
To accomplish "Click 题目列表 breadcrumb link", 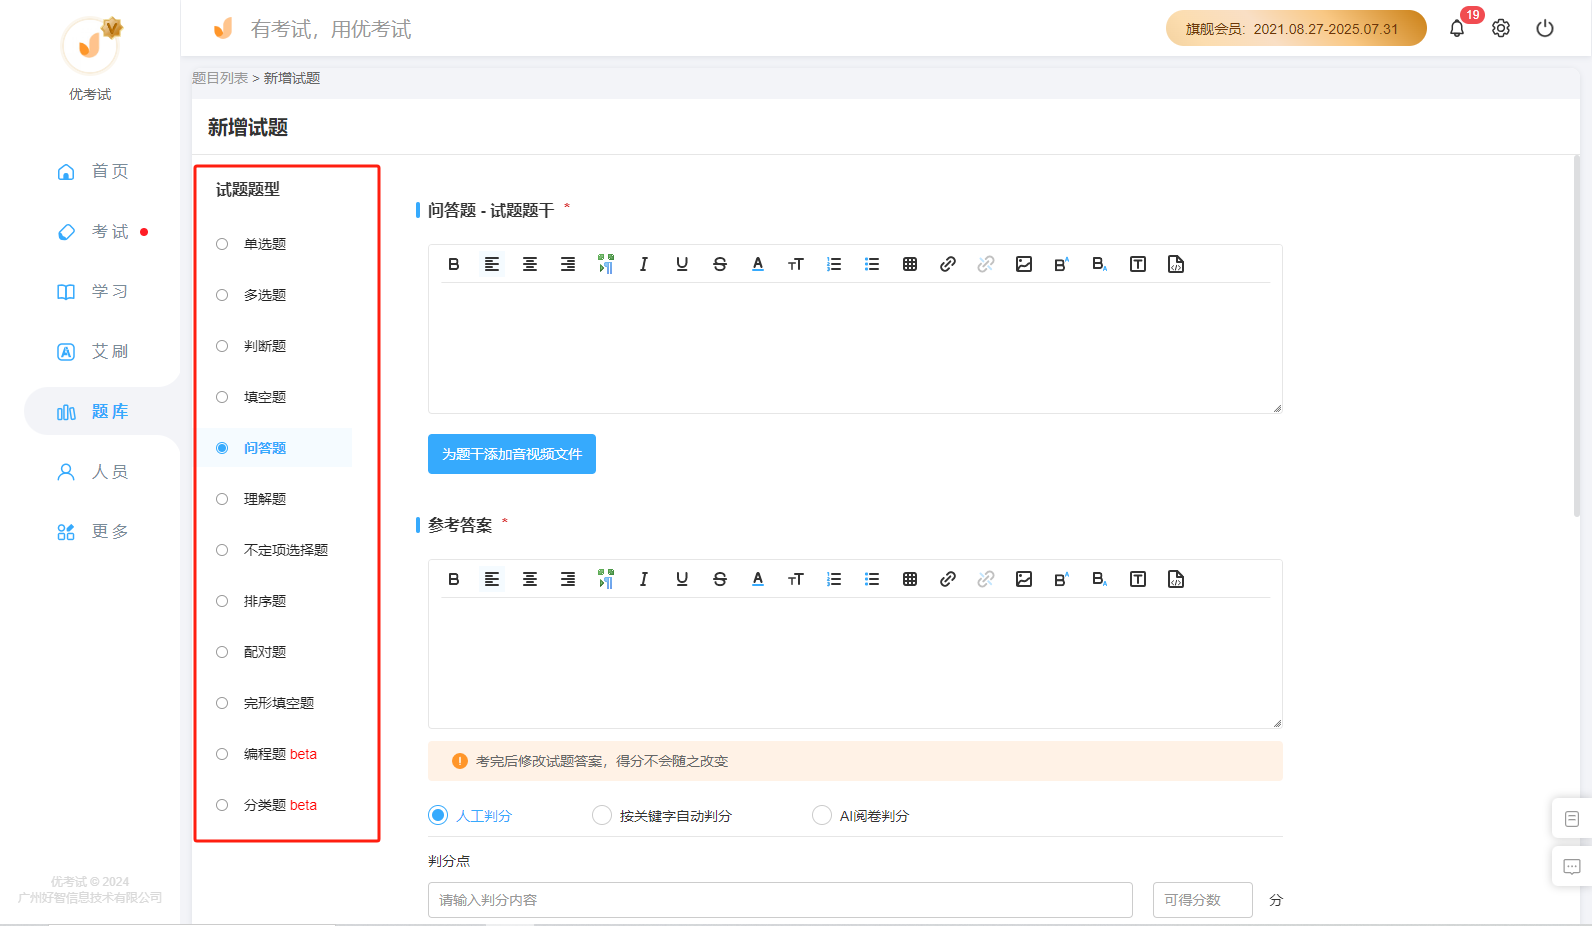I will coord(220,78).
